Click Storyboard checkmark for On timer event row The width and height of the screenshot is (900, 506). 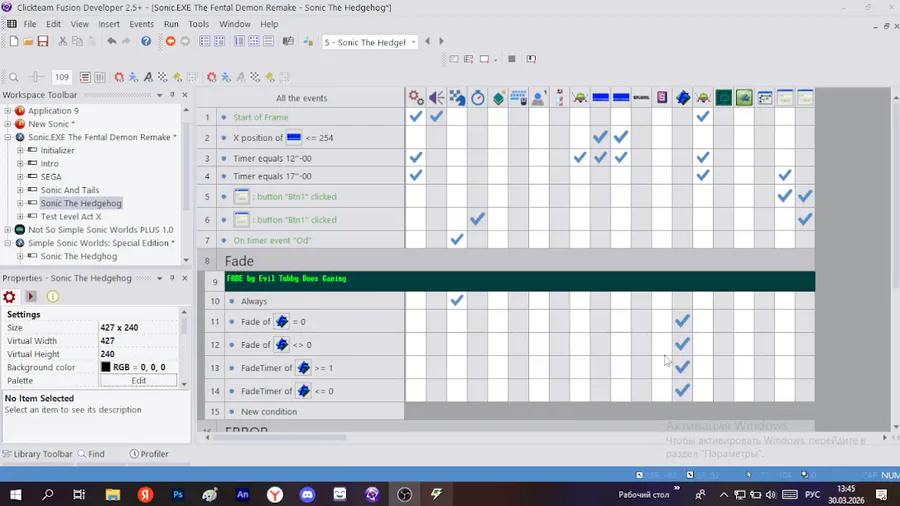(457, 240)
